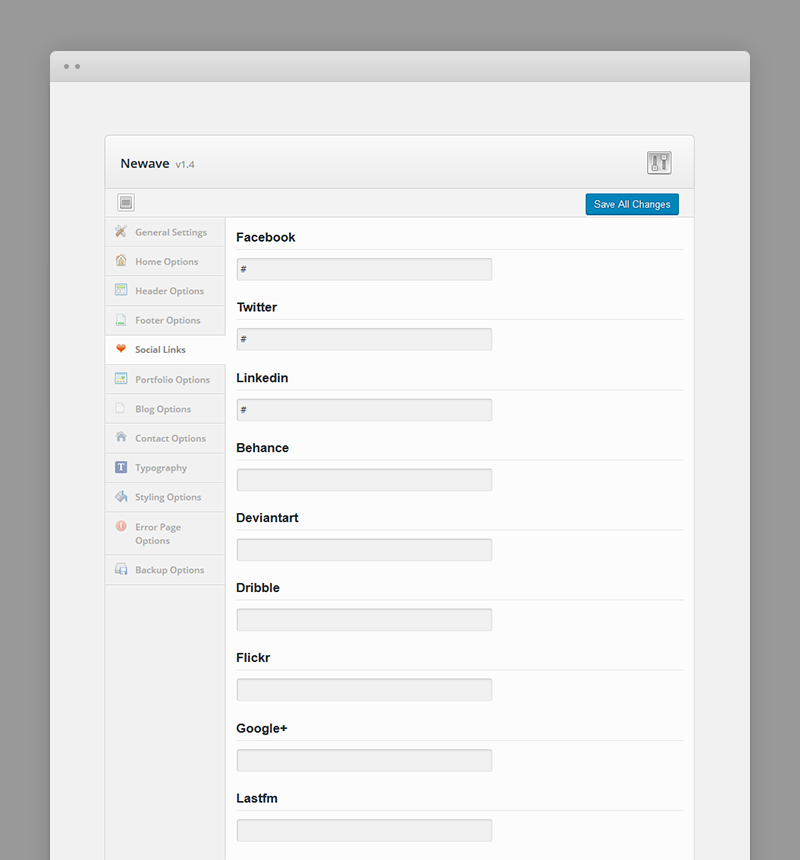
Task: Click the Flickr section heading
Action: tap(253, 658)
